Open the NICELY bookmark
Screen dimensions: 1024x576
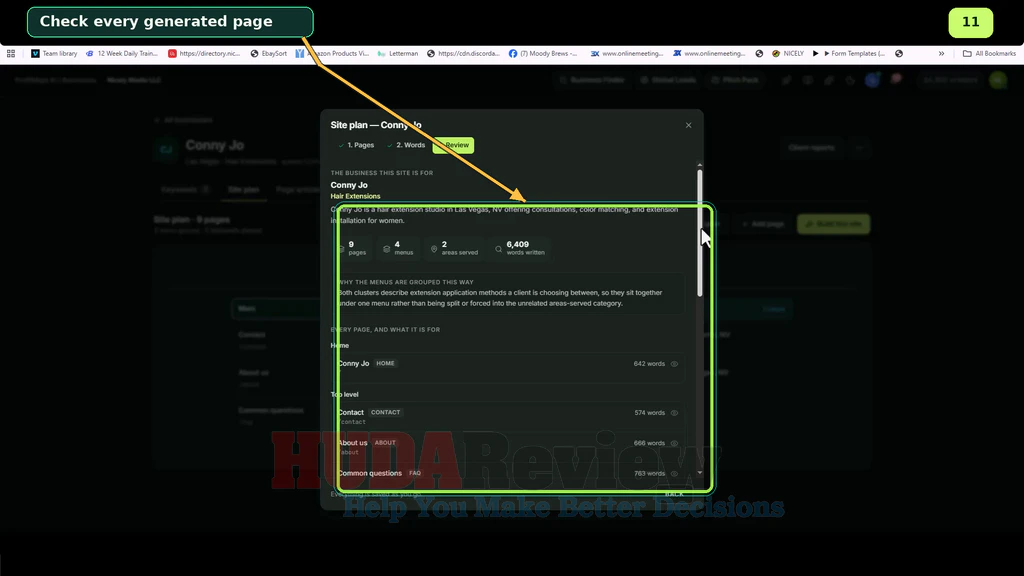[788, 54]
